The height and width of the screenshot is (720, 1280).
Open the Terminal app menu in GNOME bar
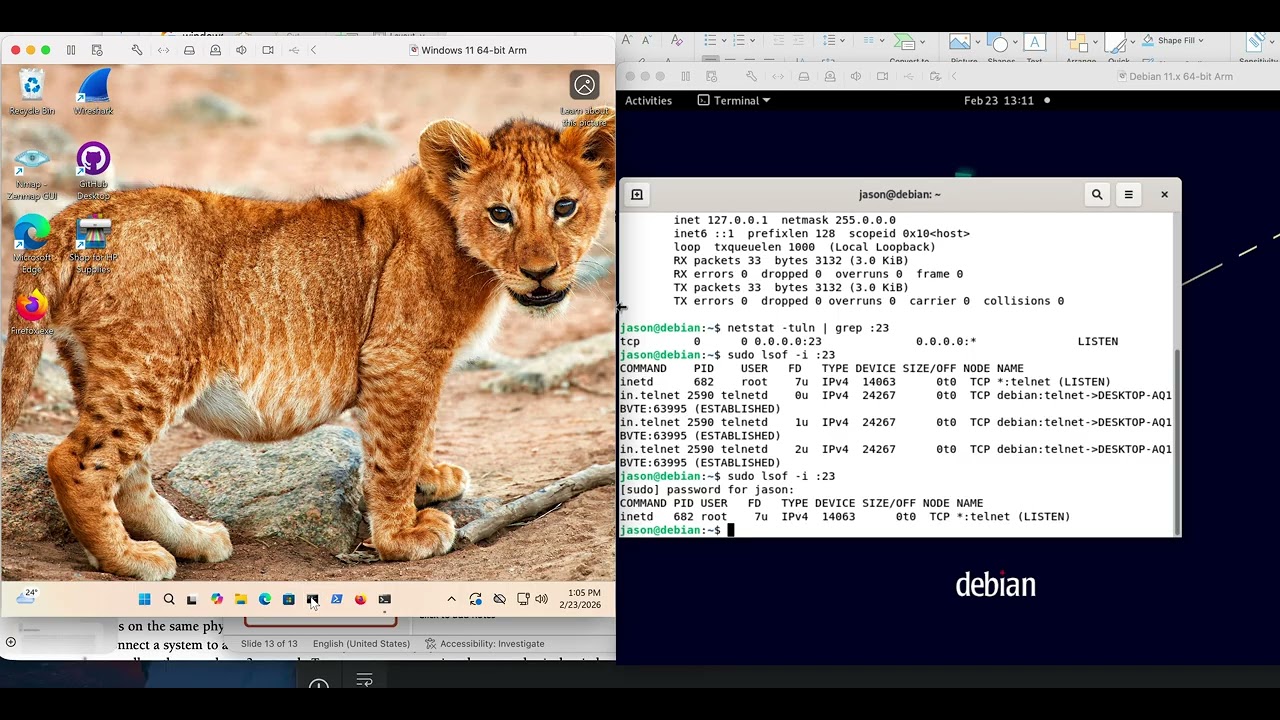734,100
